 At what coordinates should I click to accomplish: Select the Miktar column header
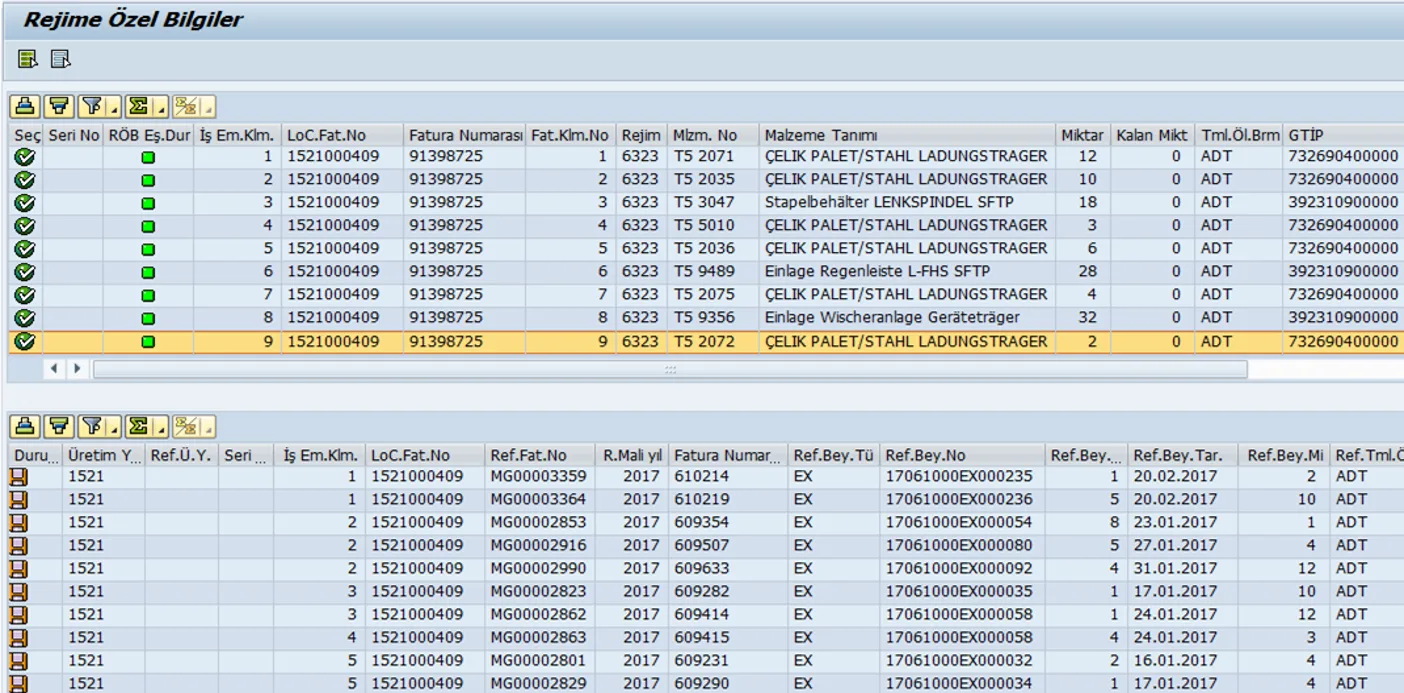coord(1083,135)
